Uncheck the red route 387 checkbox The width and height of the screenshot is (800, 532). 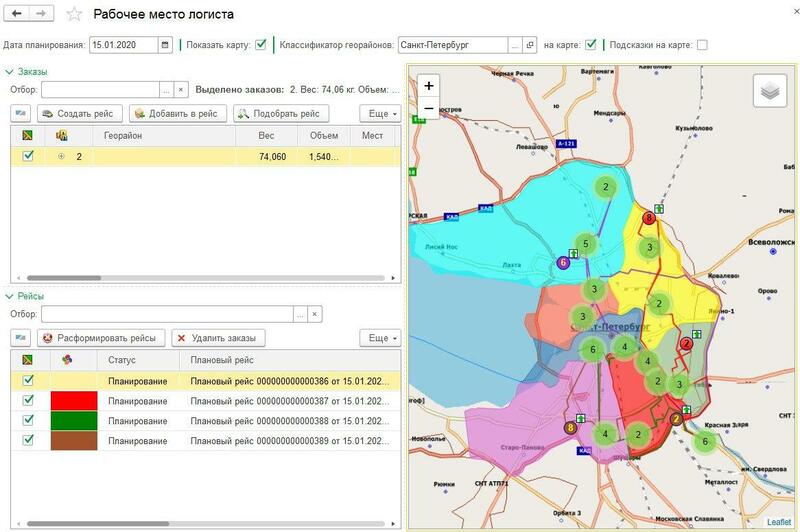click(28, 401)
